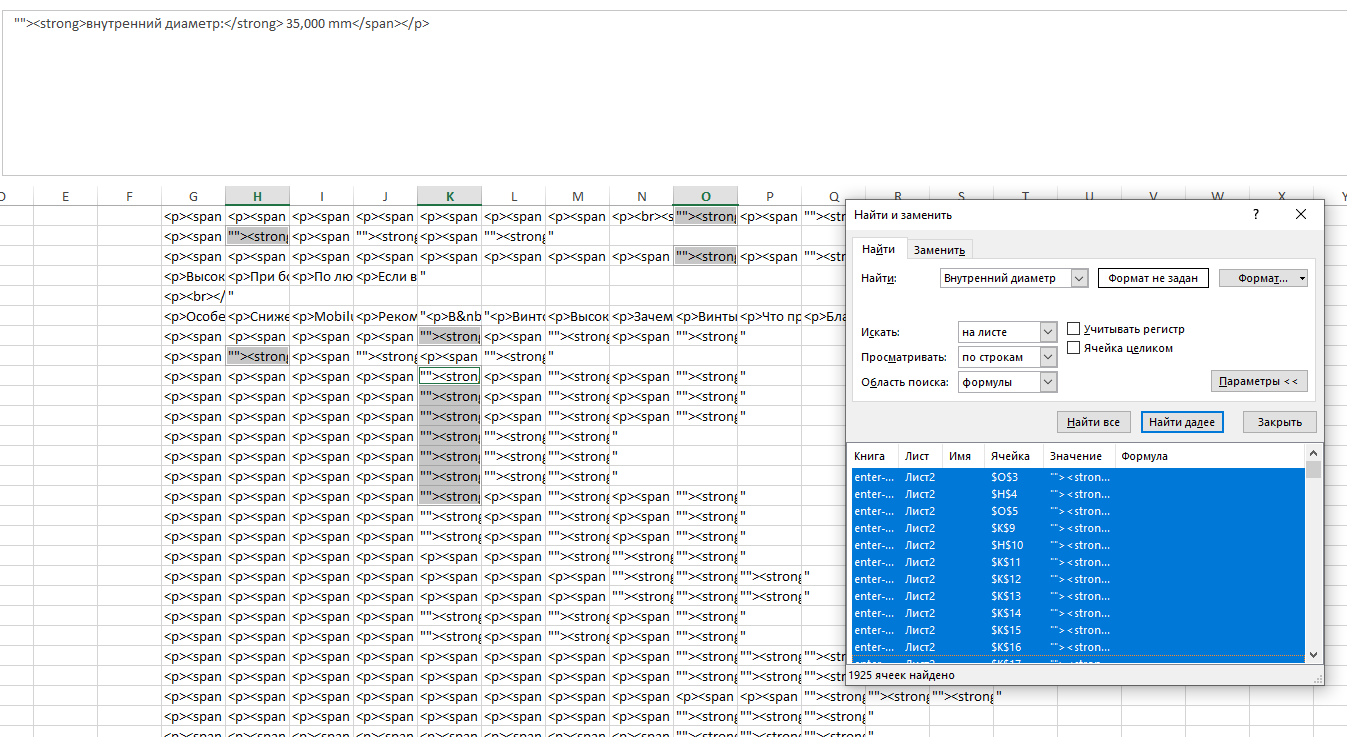Click cell <p>При бо in column H
Viewport: 1347px width, 737px height.
[257, 276]
